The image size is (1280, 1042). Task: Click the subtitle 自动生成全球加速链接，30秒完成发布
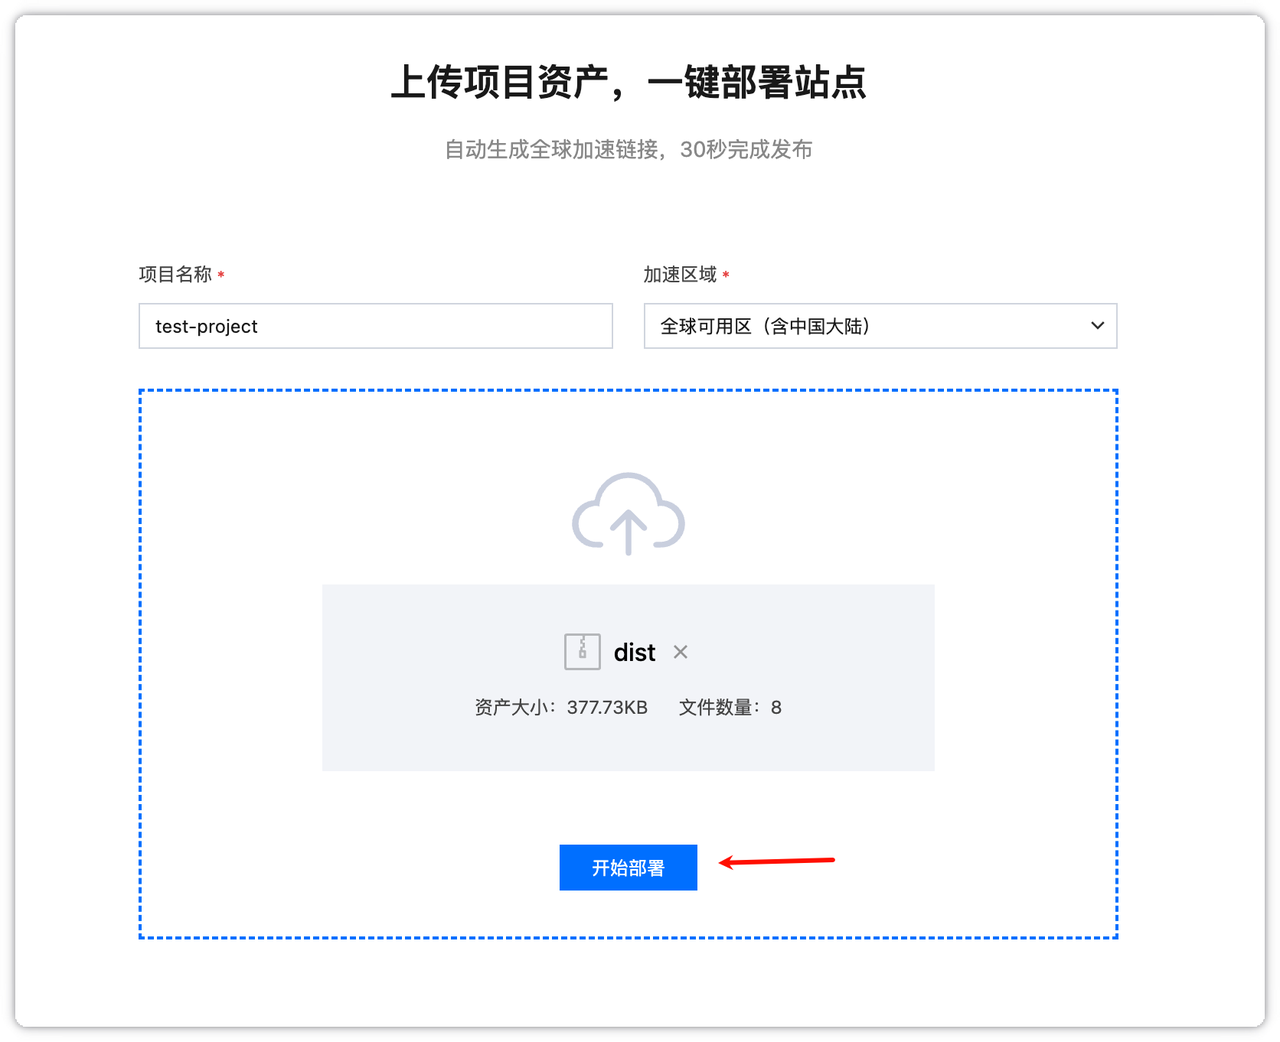coord(628,150)
